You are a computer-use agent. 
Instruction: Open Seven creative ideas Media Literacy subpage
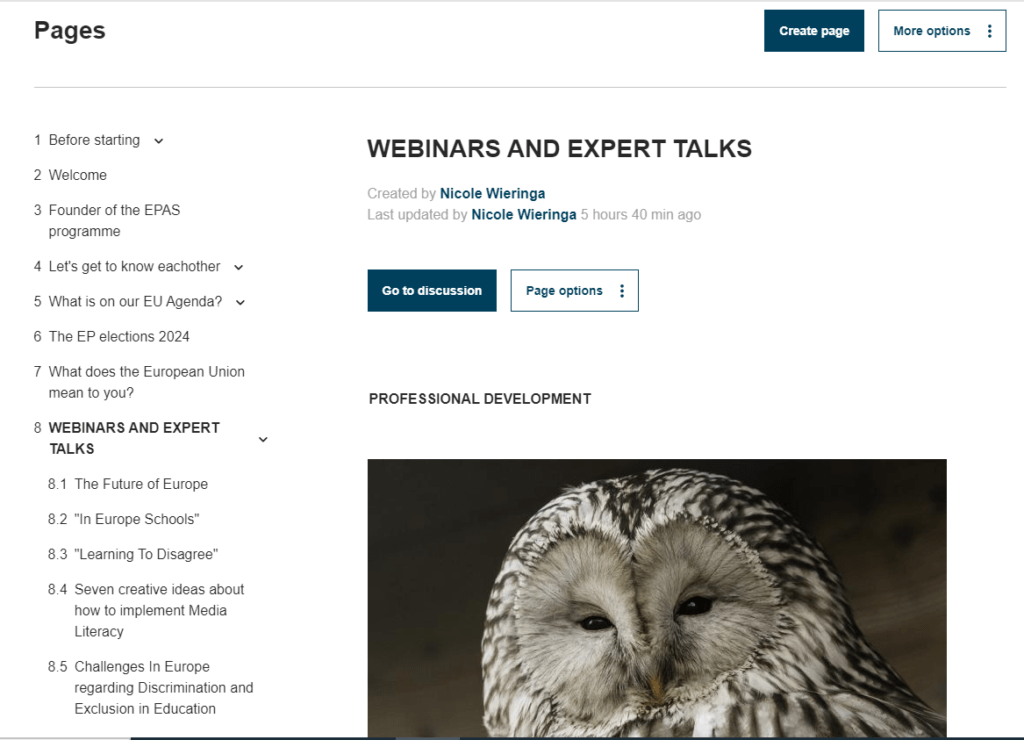click(x=159, y=610)
